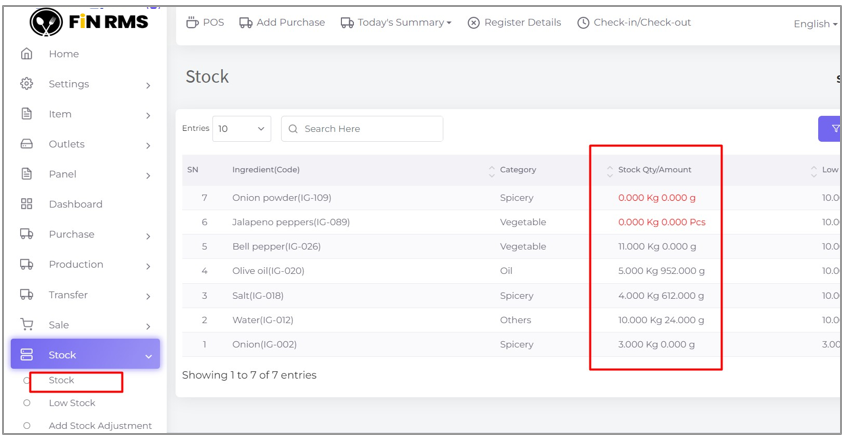
Task: Open the English language dropdown
Action: [x=815, y=24]
